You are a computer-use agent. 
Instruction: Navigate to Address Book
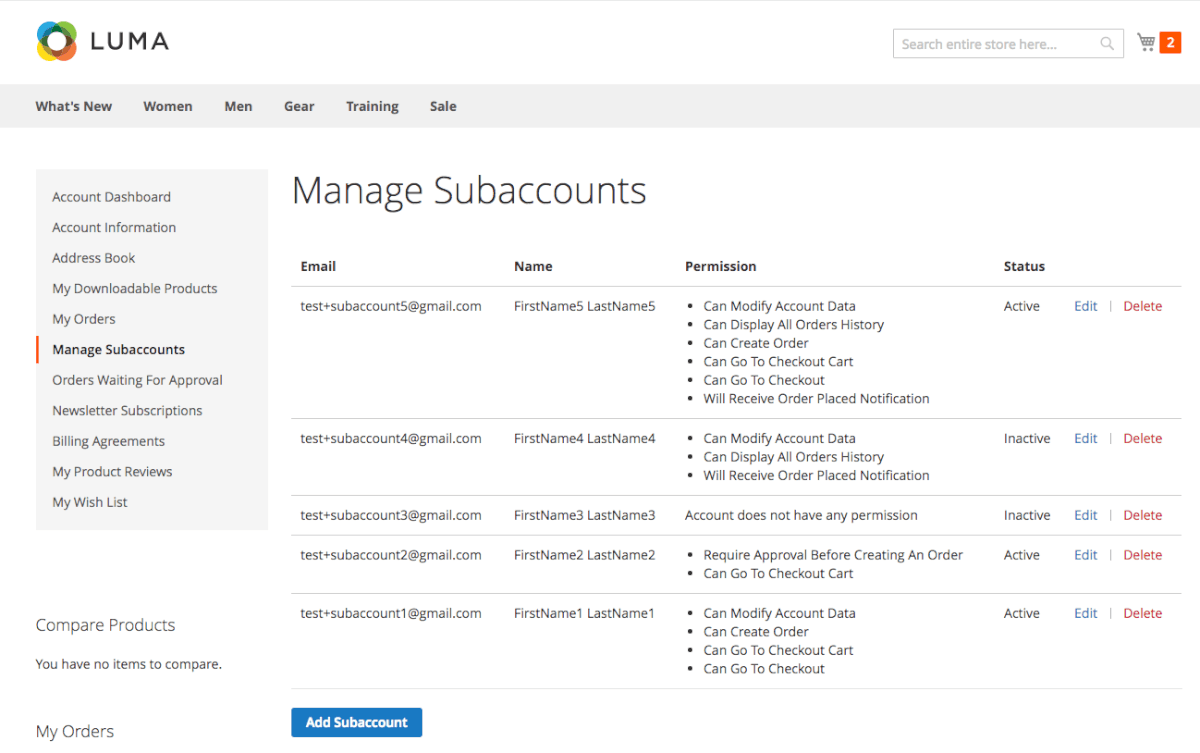click(94, 258)
